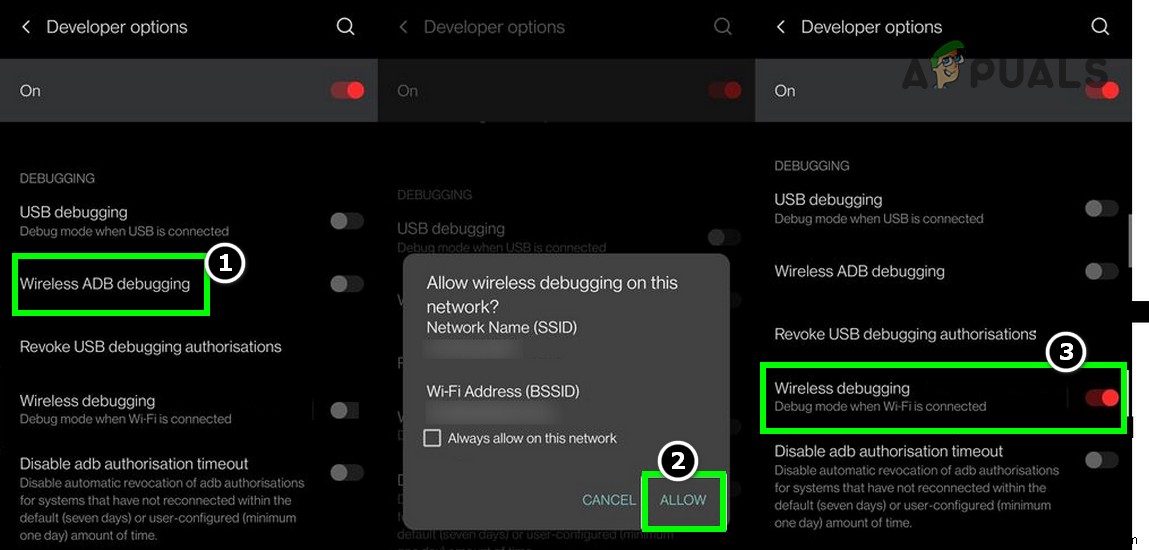Tap ALLOW in the wireless debugging dialog
This screenshot has height=550, width=1149.
point(683,500)
